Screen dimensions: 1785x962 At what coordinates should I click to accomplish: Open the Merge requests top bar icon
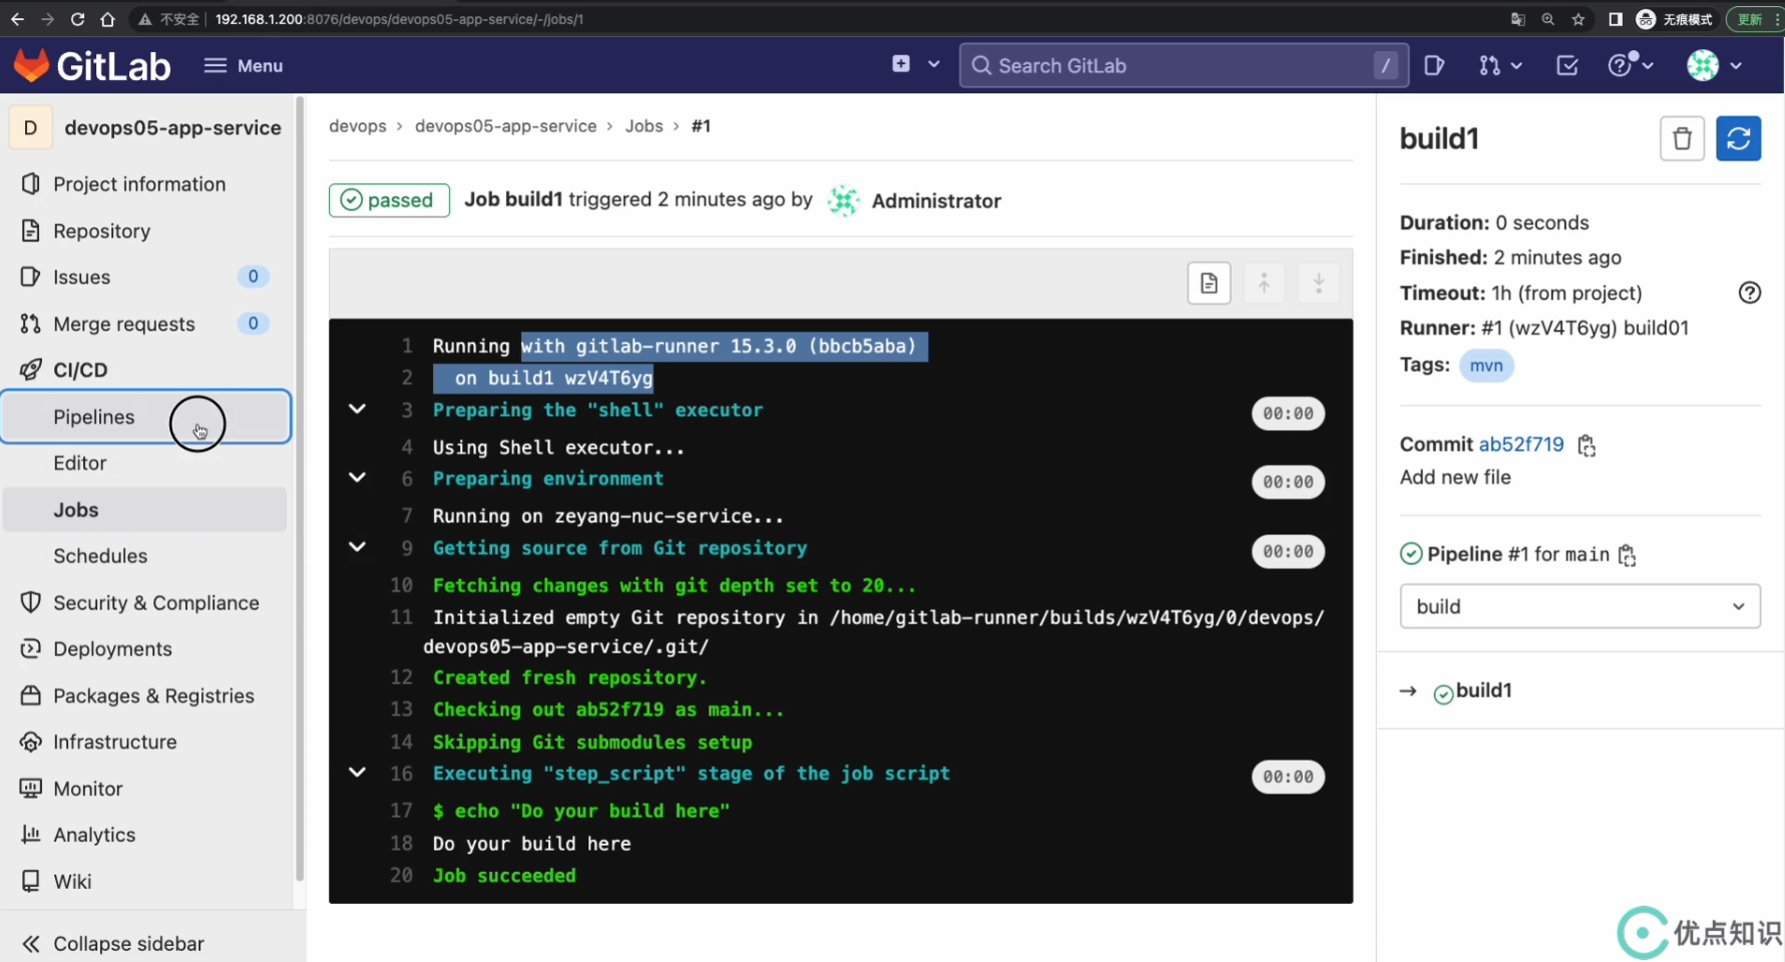coord(1489,66)
